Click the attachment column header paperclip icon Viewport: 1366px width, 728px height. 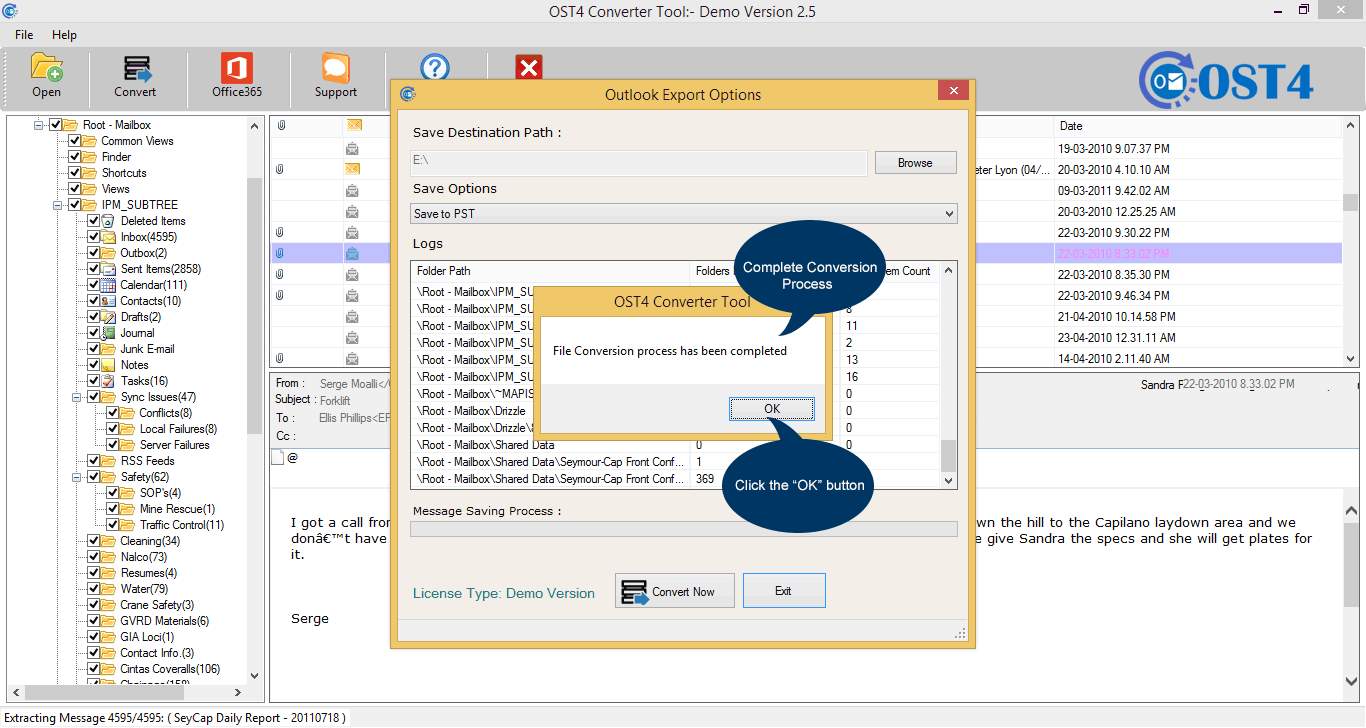(281, 126)
